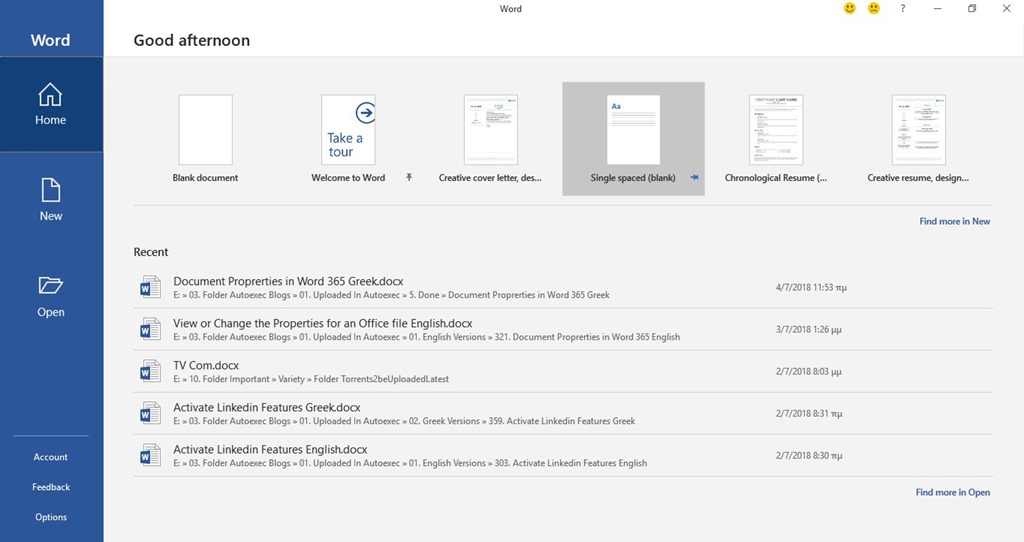The width and height of the screenshot is (1024, 542).
Task: Pick the Chronological Resume template
Action: coord(776,130)
